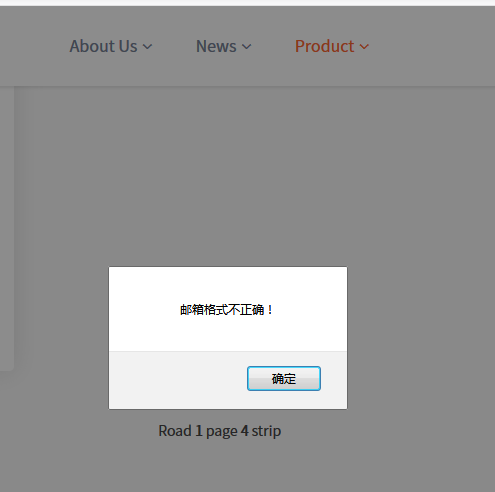Open the News menu
Image resolution: width=495 pixels, height=492 pixels.
223,46
